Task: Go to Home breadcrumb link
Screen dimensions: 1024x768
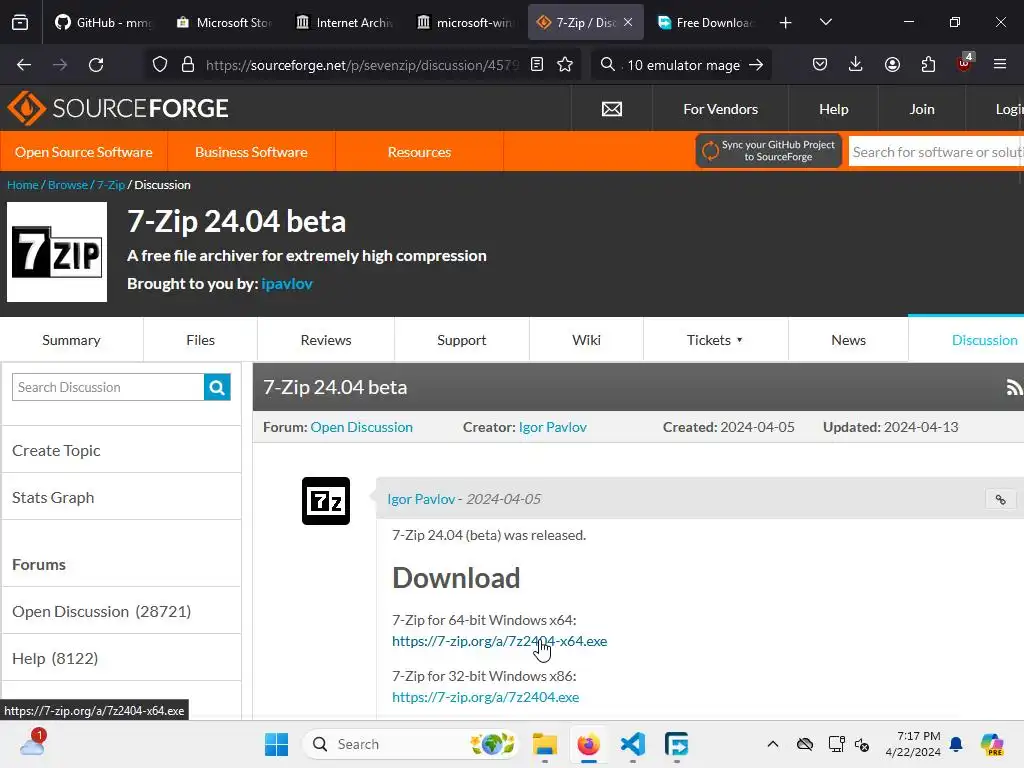Action: 23,185
